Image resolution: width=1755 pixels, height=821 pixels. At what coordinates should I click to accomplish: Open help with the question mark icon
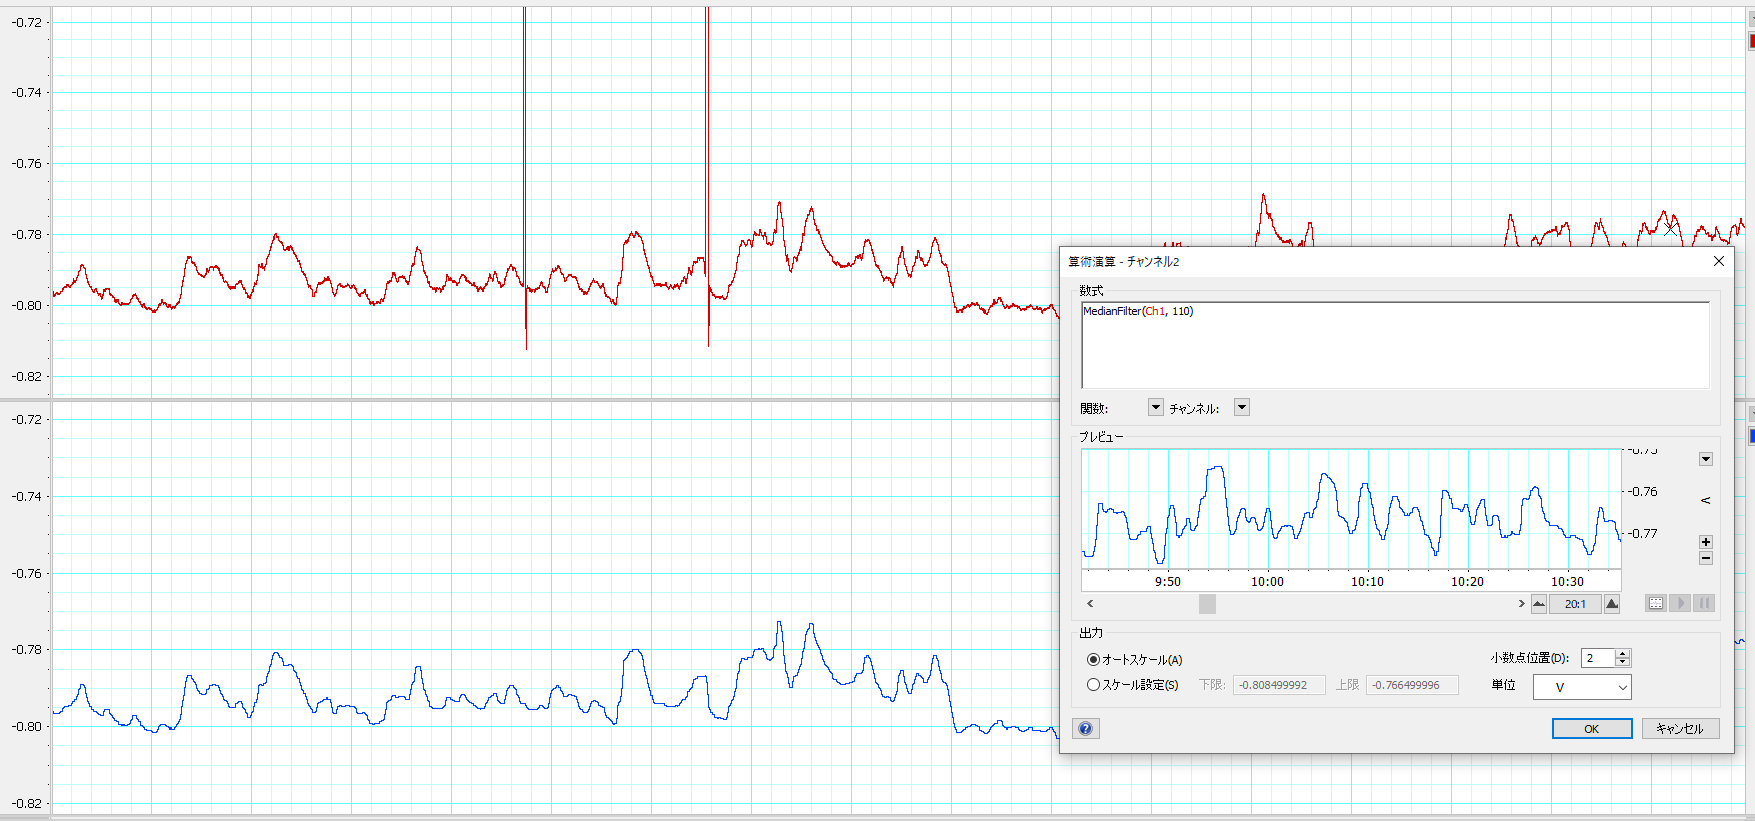point(1086,729)
